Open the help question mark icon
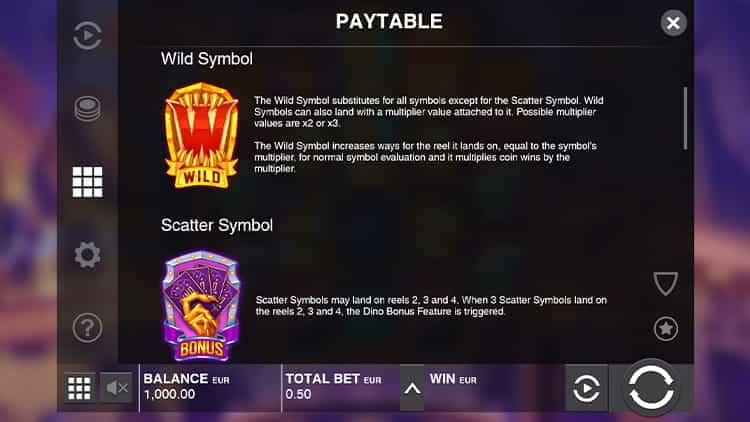Viewport: 750px width, 422px height. [x=88, y=328]
